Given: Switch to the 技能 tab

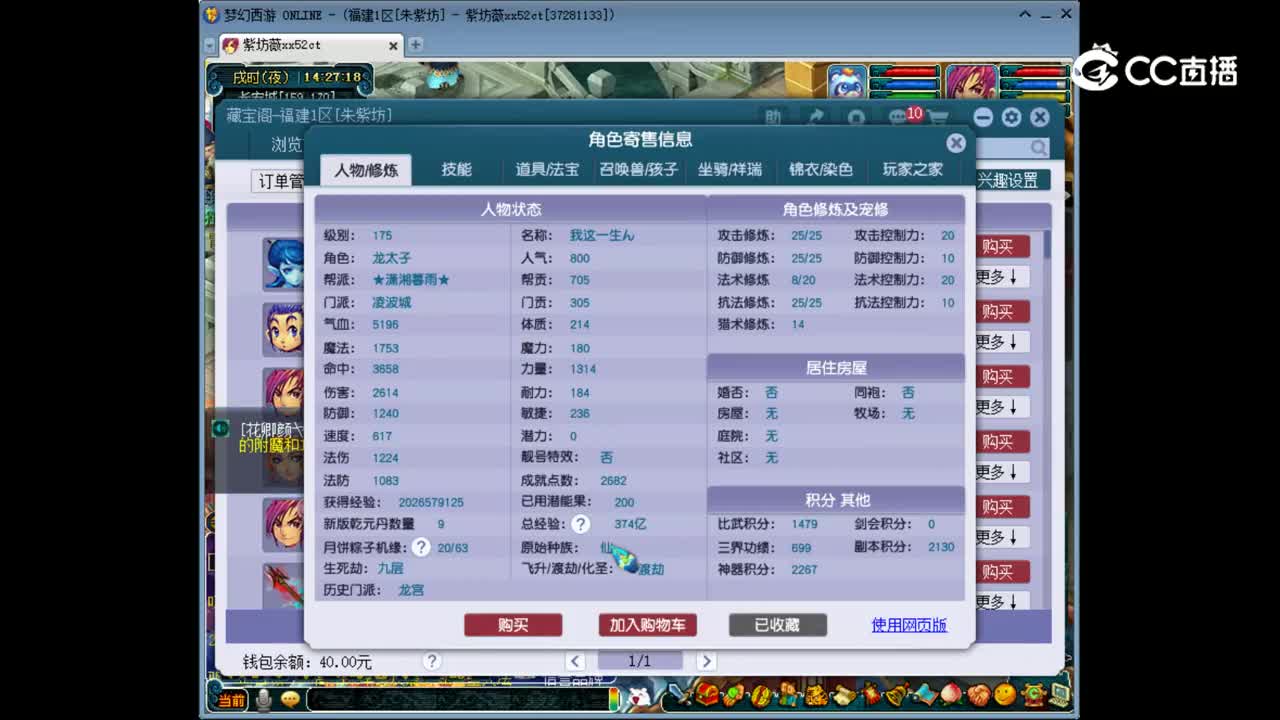Looking at the screenshot, I should click(x=456, y=170).
